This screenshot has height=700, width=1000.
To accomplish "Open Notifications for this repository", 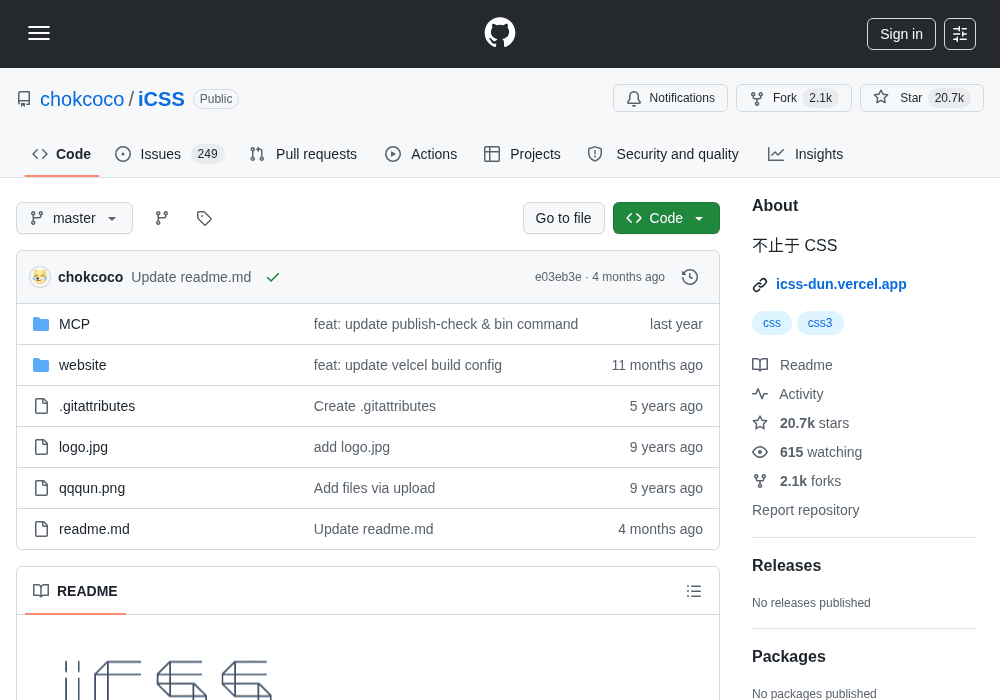I will tap(670, 98).
